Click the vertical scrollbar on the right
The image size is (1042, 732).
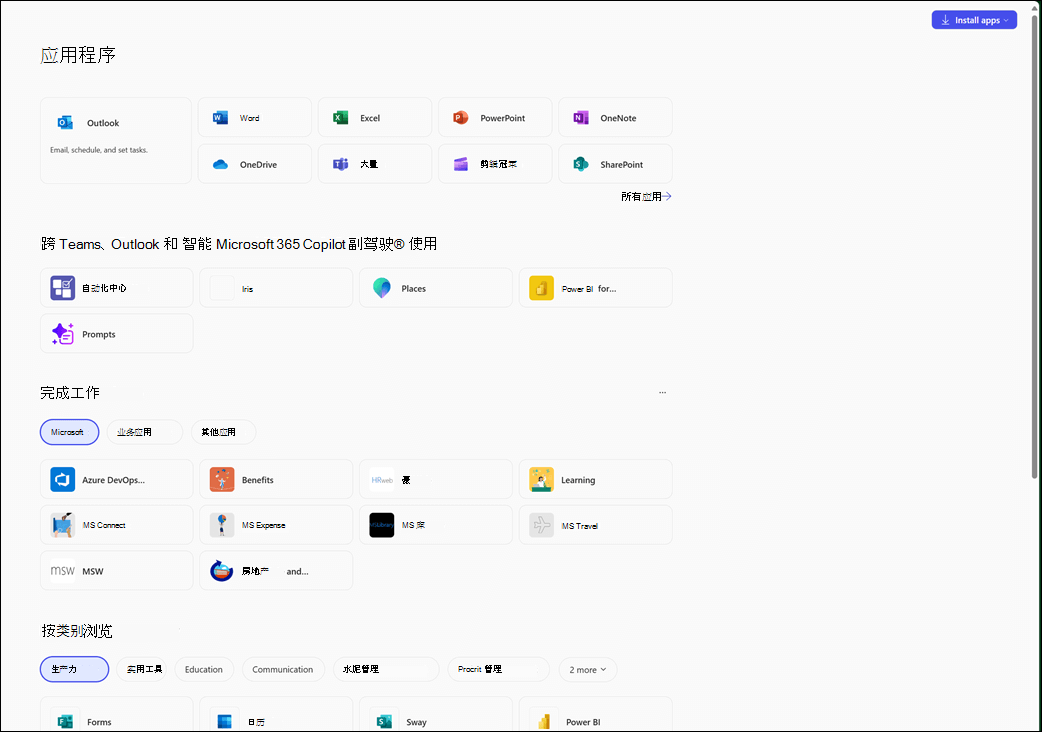click(x=1034, y=246)
